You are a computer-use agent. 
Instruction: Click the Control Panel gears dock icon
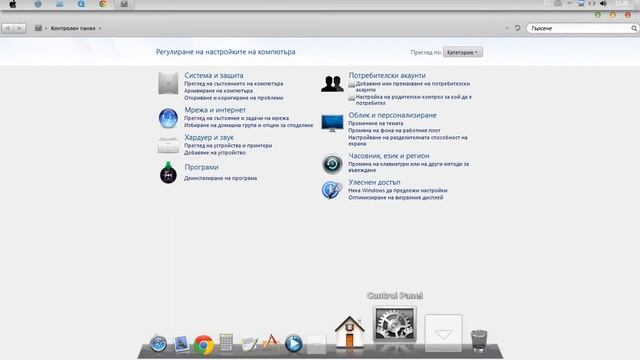(395, 324)
